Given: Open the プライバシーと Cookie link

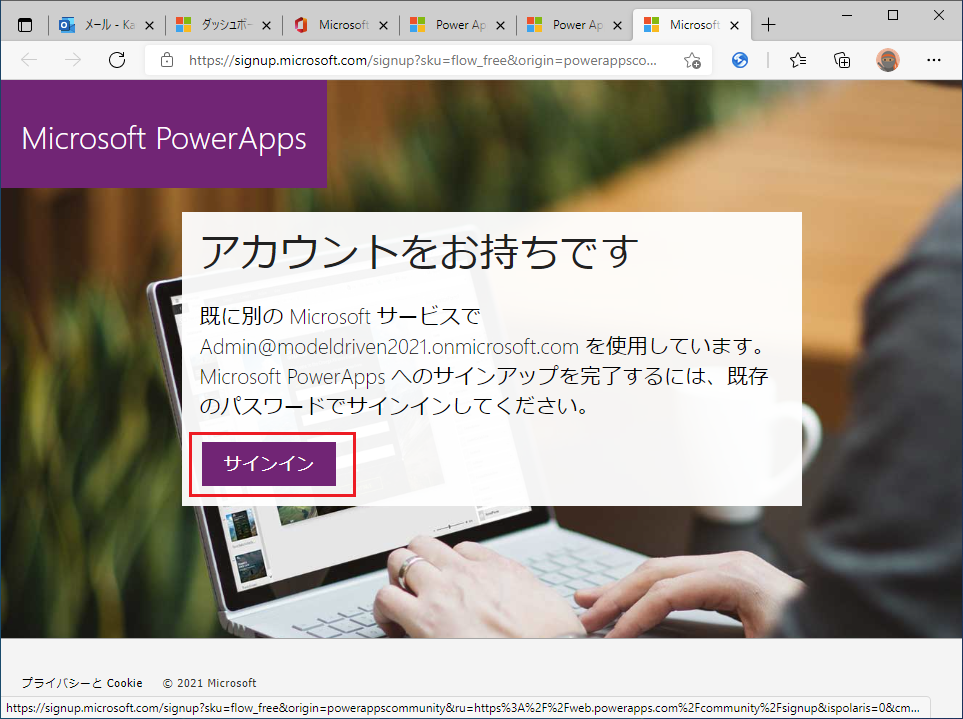Looking at the screenshot, I should (x=82, y=683).
